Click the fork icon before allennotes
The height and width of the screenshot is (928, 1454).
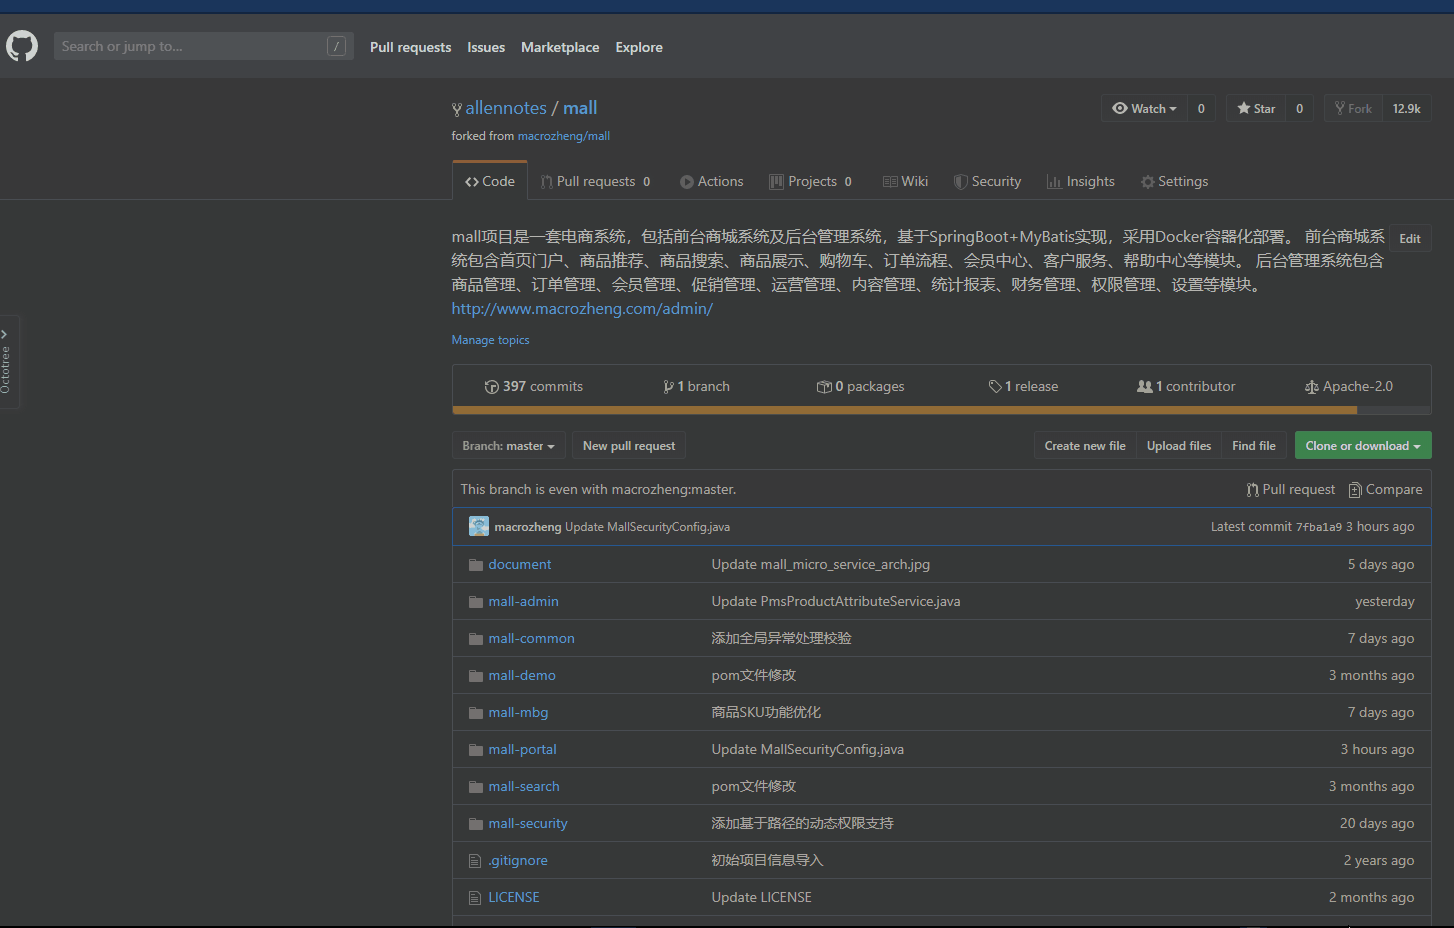[457, 109]
